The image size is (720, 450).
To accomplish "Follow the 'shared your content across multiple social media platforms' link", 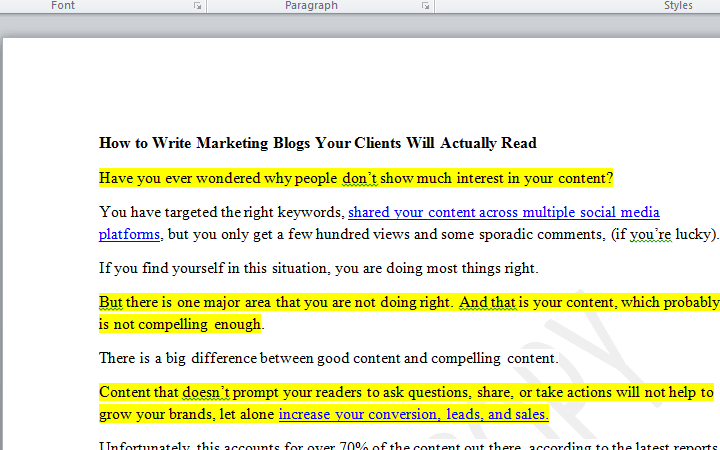I will (504, 212).
